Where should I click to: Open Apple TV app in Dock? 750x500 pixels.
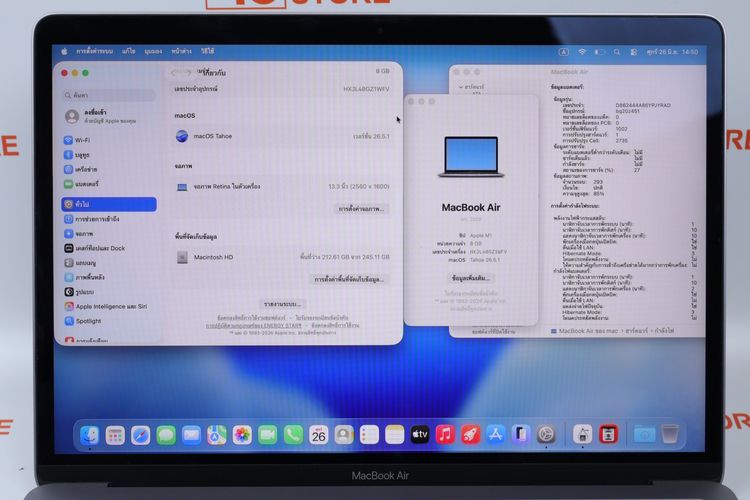pos(420,435)
